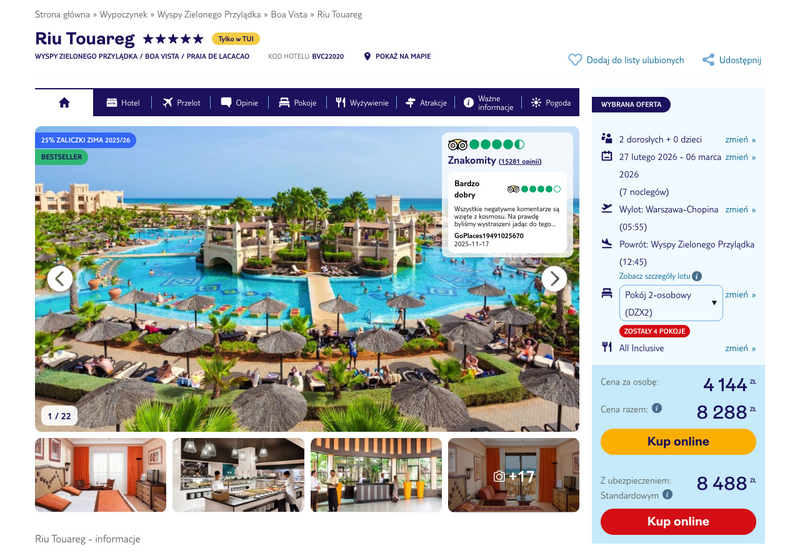Viewport: 800px width, 553px height.
Task: Show next photo with right arrow
Action: click(x=554, y=279)
